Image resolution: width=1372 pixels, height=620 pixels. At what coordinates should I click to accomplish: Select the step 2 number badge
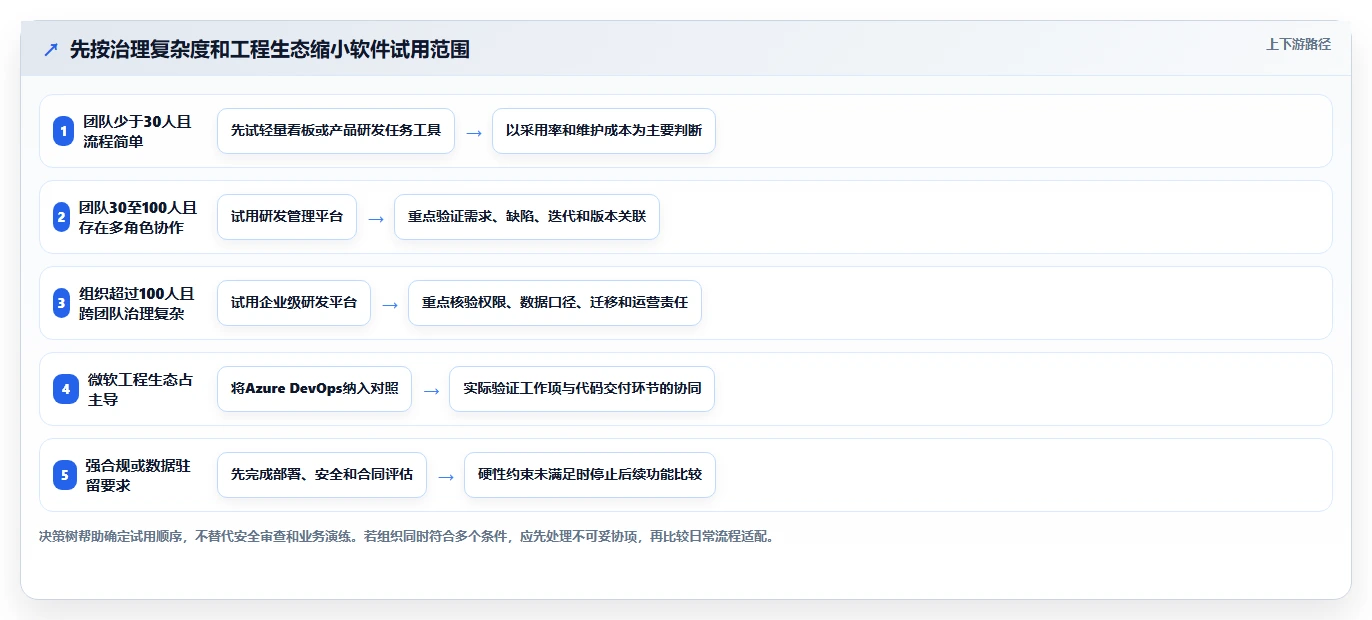pyautogui.click(x=61, y=217)
